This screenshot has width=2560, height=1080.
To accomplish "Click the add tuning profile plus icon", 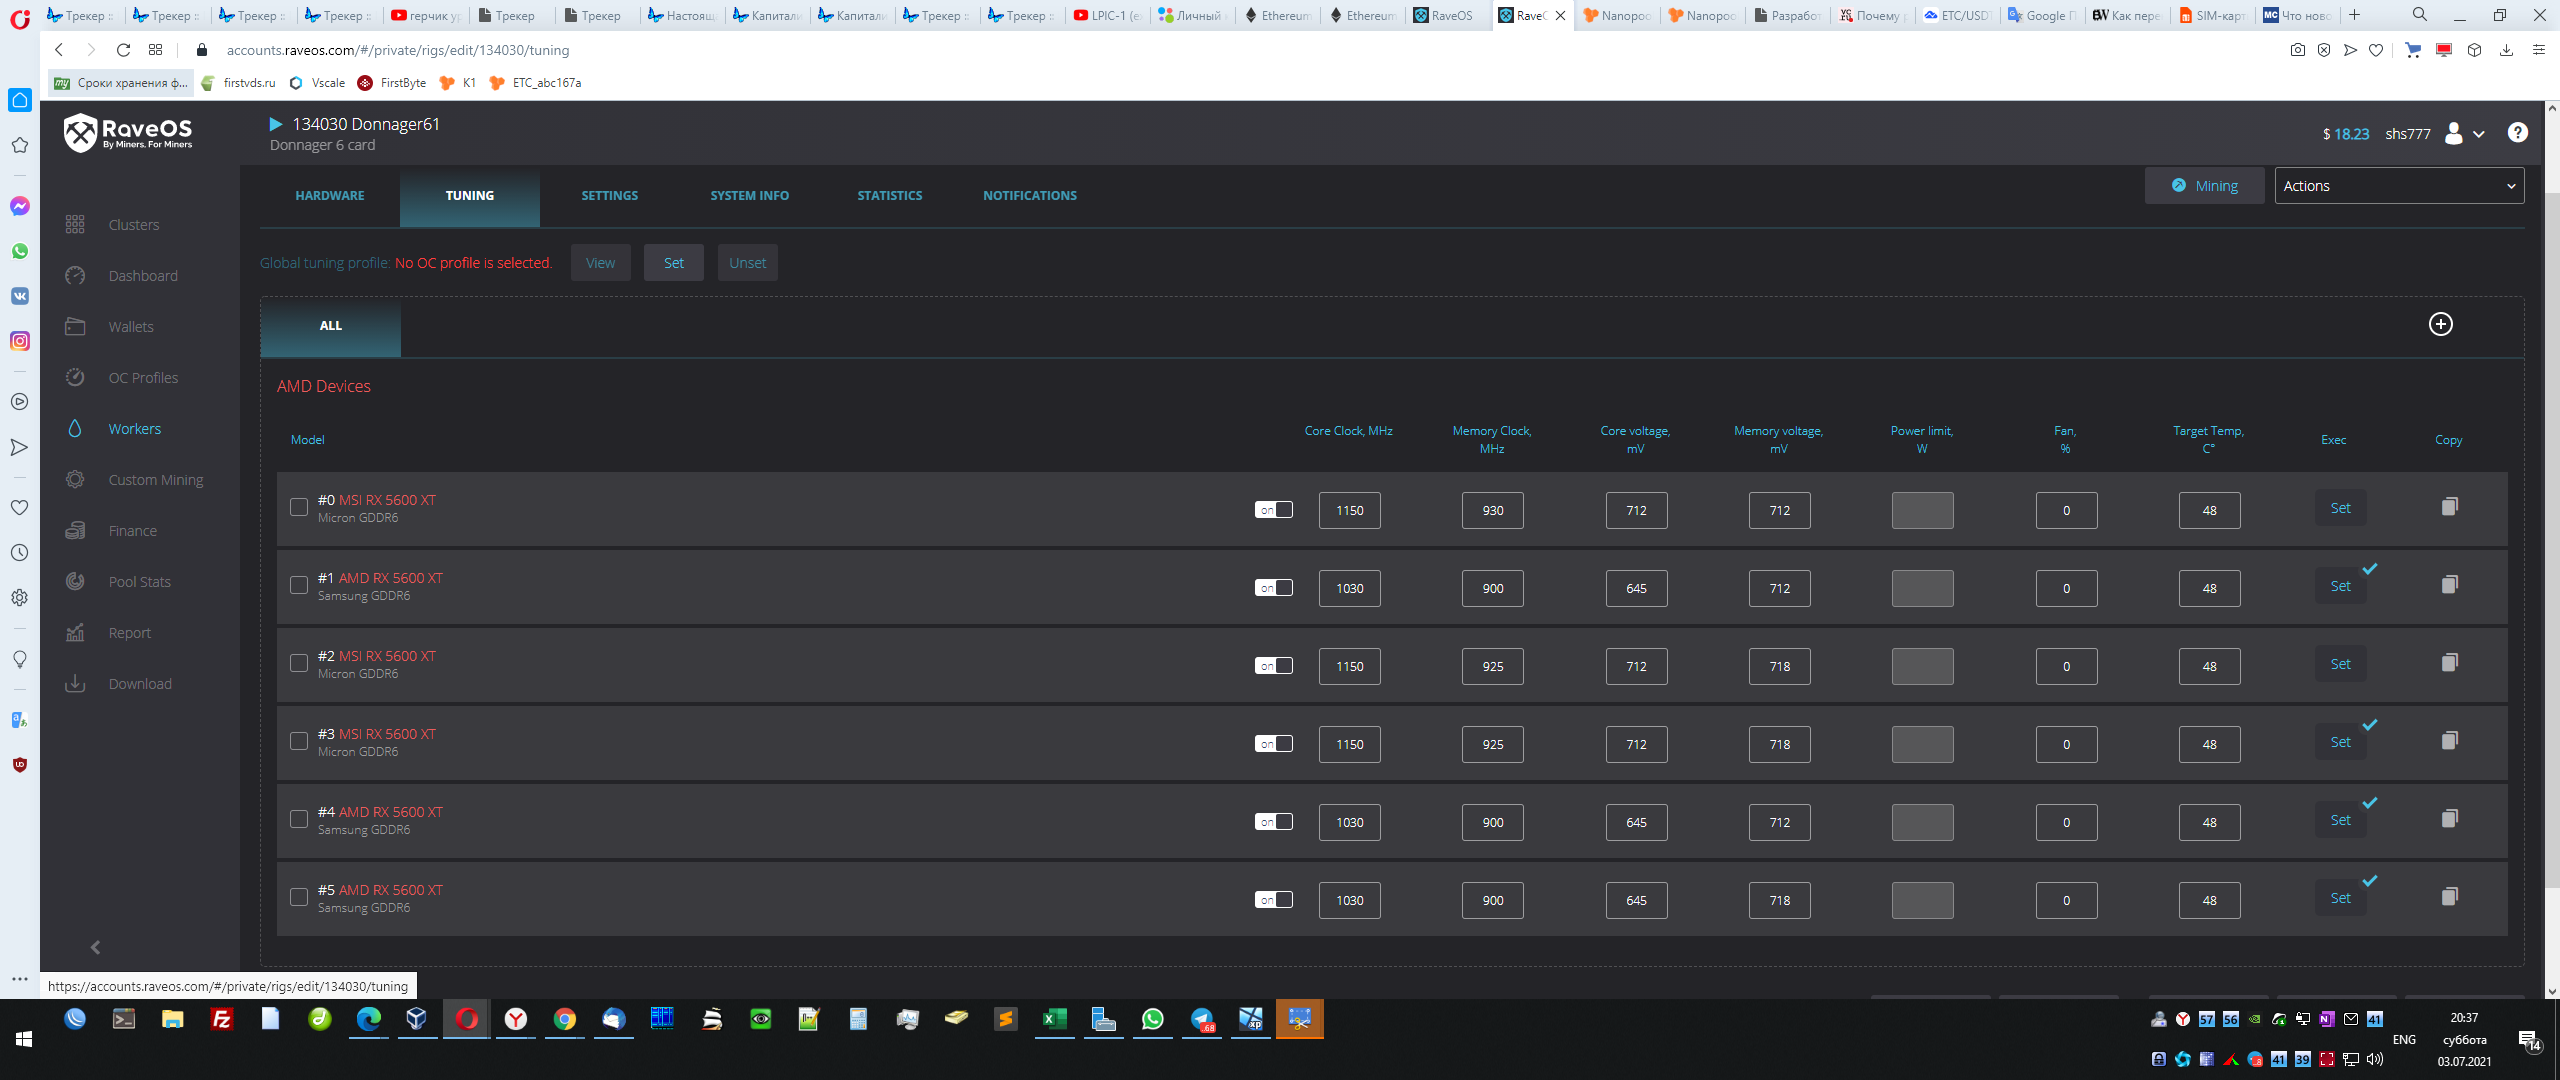I will click(2440, 324).
